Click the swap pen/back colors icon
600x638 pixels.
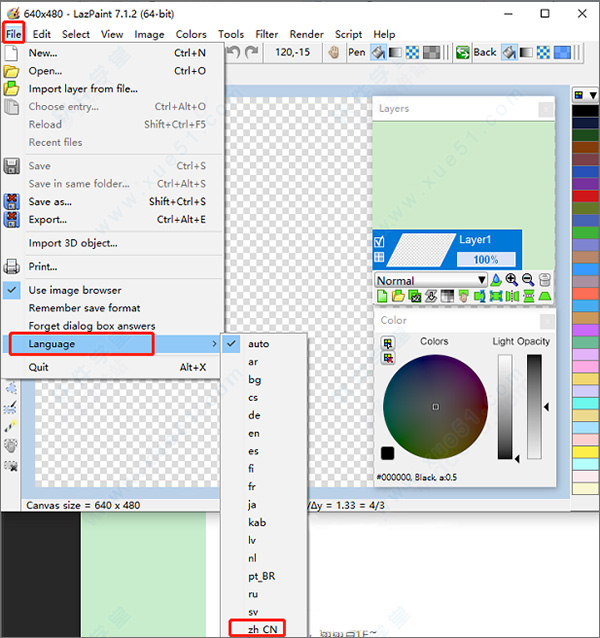(463, 52)
